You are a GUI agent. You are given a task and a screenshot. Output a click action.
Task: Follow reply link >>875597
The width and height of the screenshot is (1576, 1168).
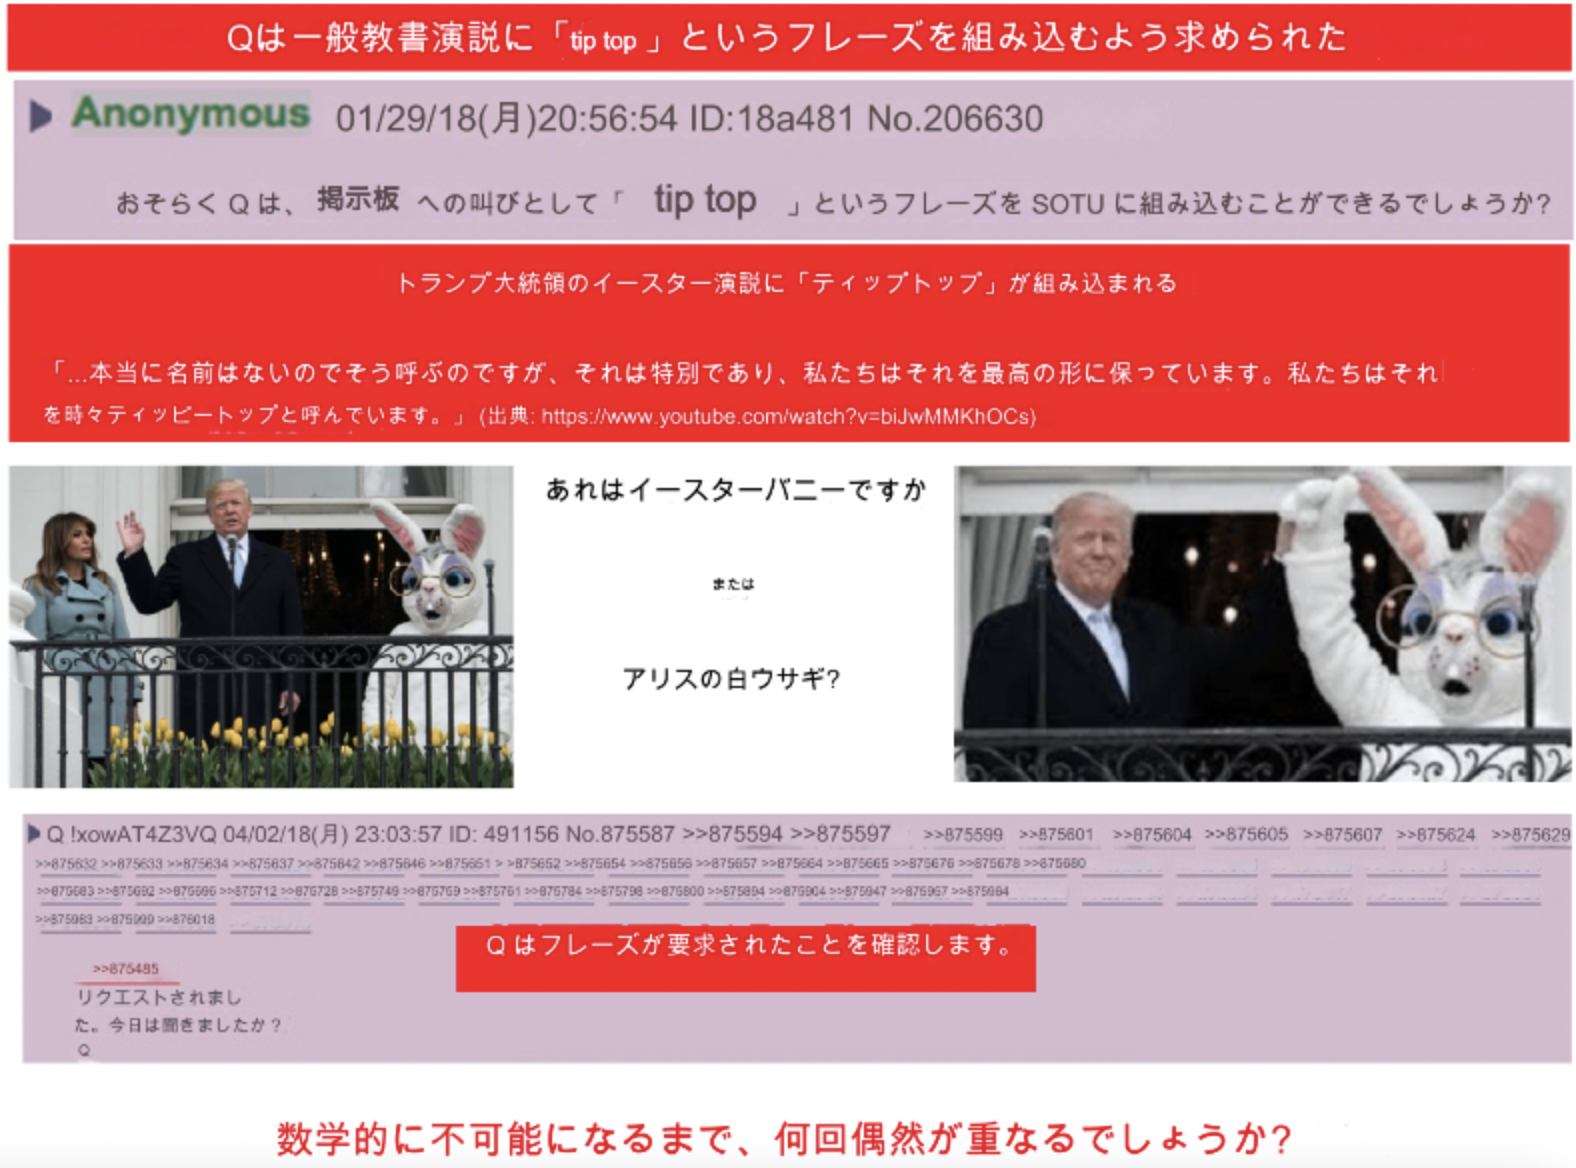pos(840,834)
